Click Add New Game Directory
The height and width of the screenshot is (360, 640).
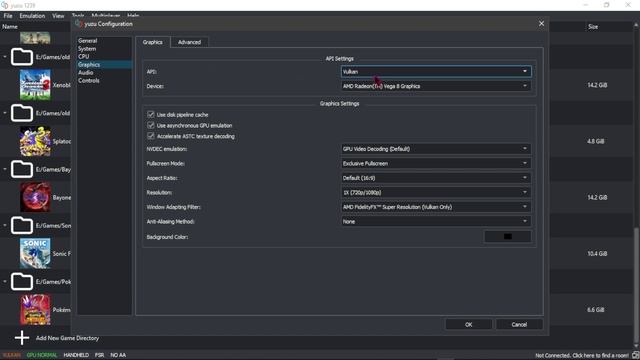[x=67, y=338]
